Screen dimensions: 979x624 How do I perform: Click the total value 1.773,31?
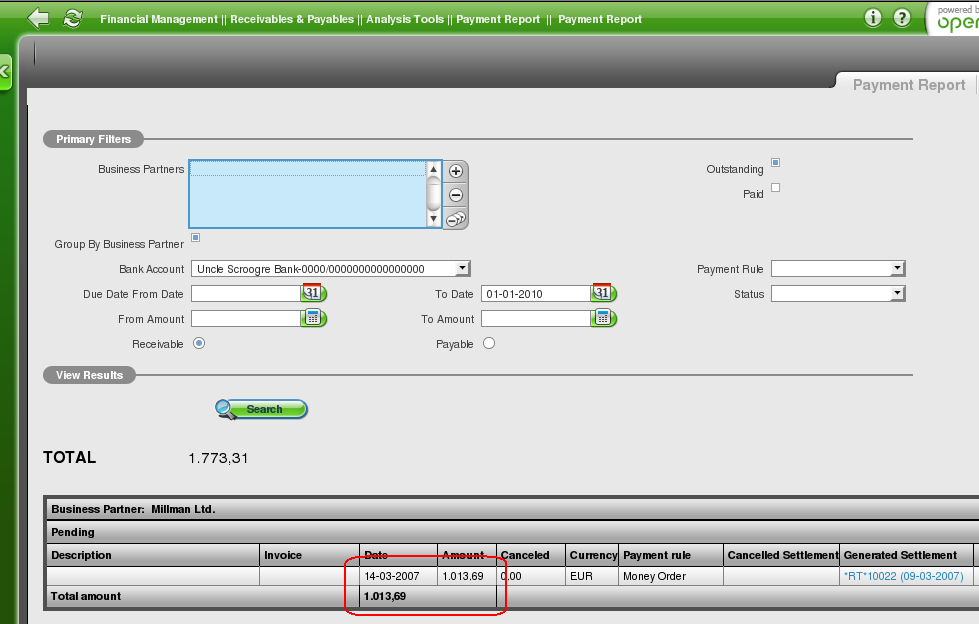coord(218,458)
